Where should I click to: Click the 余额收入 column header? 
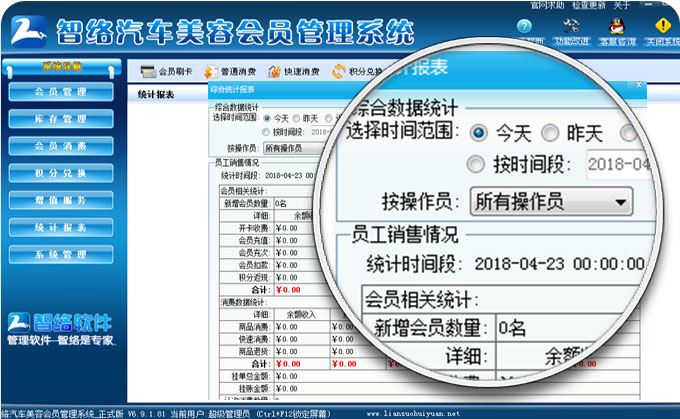[301, 314]
